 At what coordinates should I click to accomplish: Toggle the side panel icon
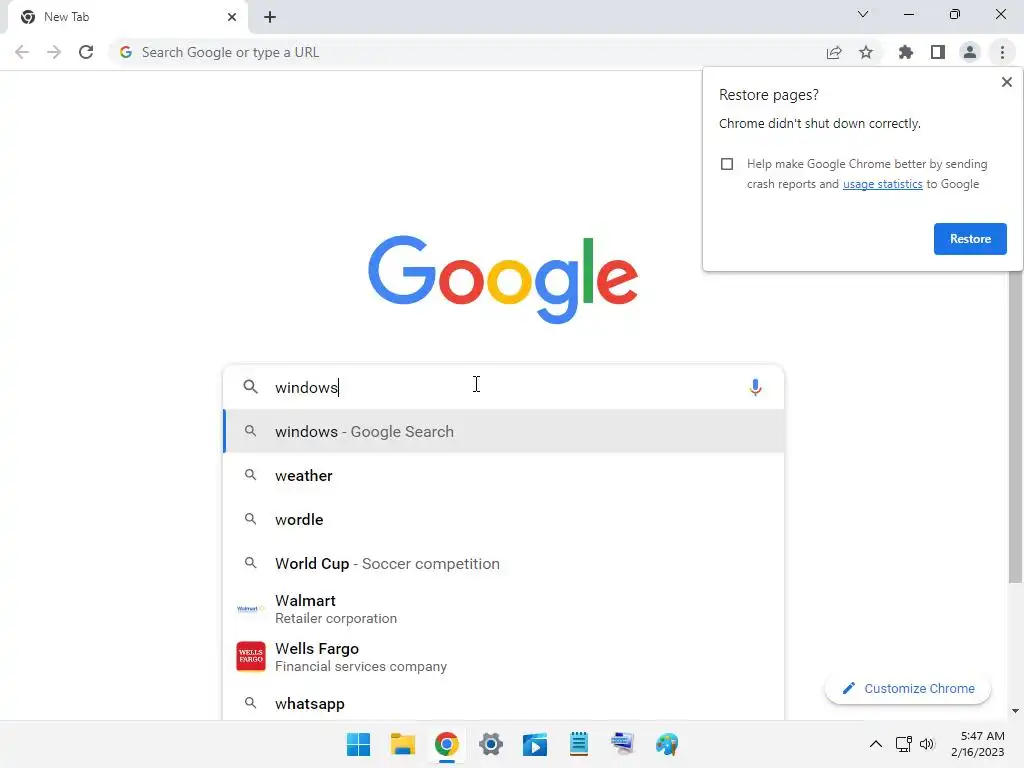[938, 52]
